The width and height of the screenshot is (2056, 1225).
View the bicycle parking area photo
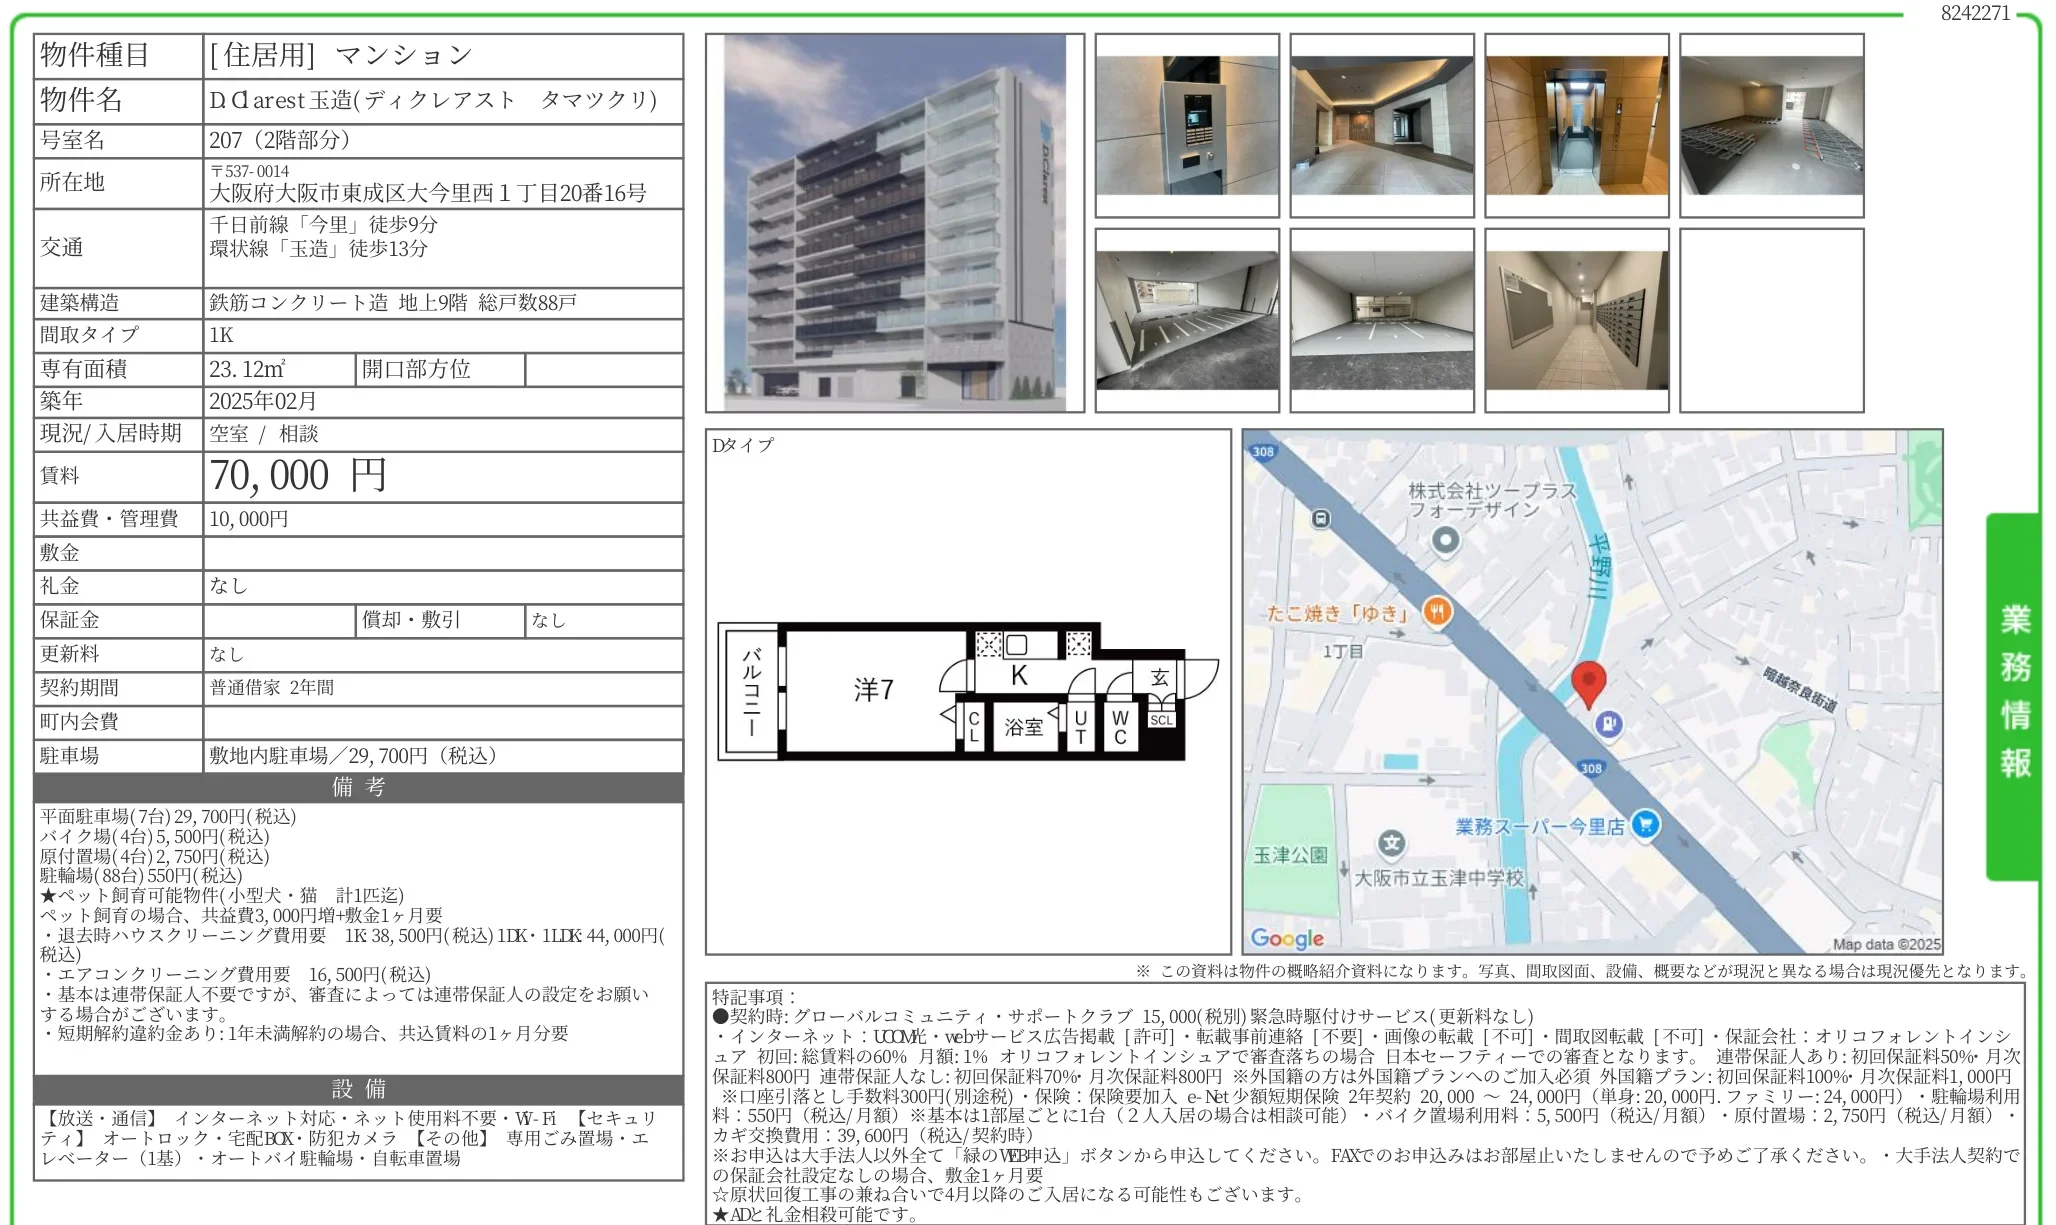pyautogui.click(x=1773, y=122)
